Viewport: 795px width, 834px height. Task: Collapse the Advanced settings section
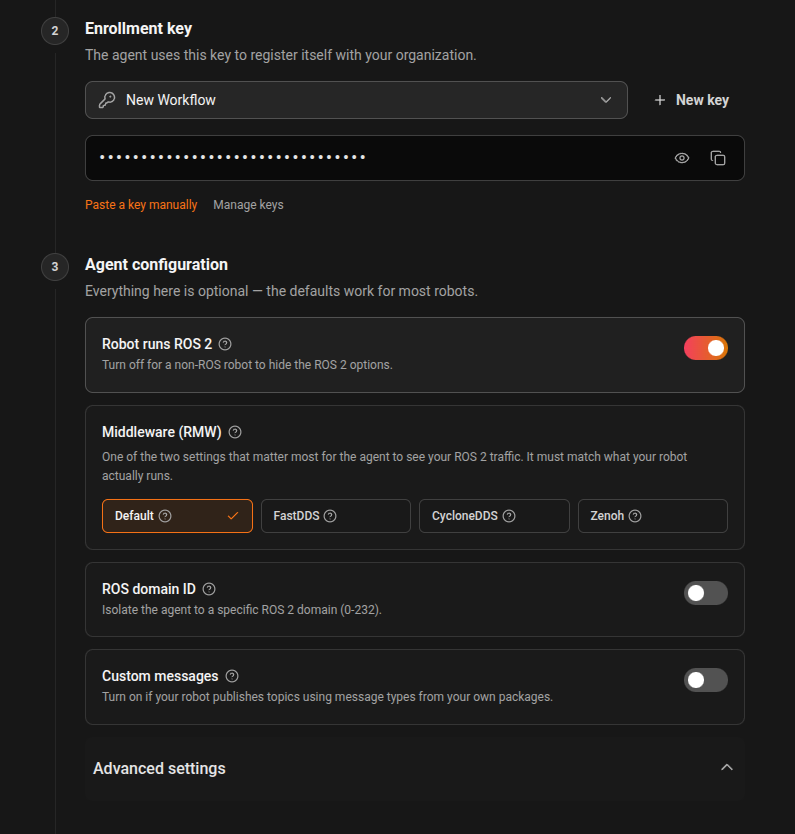tap(415, 768)
